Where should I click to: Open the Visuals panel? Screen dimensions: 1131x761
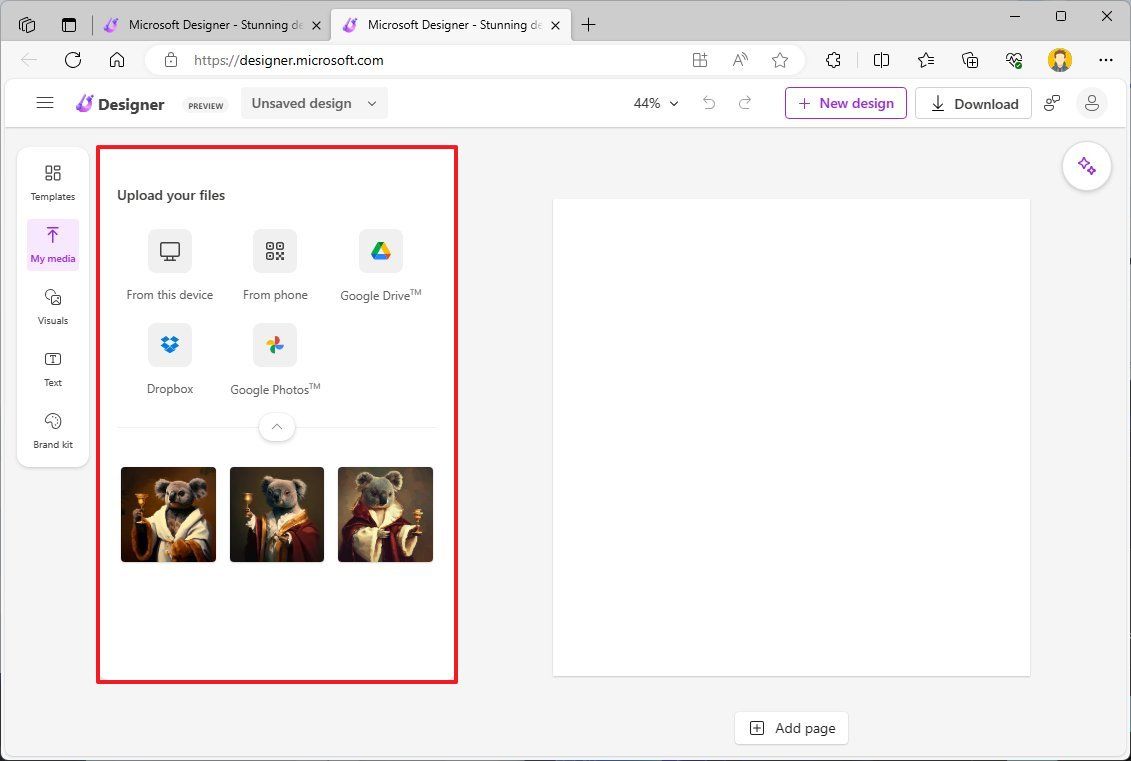pyautogui.click(x=52, y=306)
